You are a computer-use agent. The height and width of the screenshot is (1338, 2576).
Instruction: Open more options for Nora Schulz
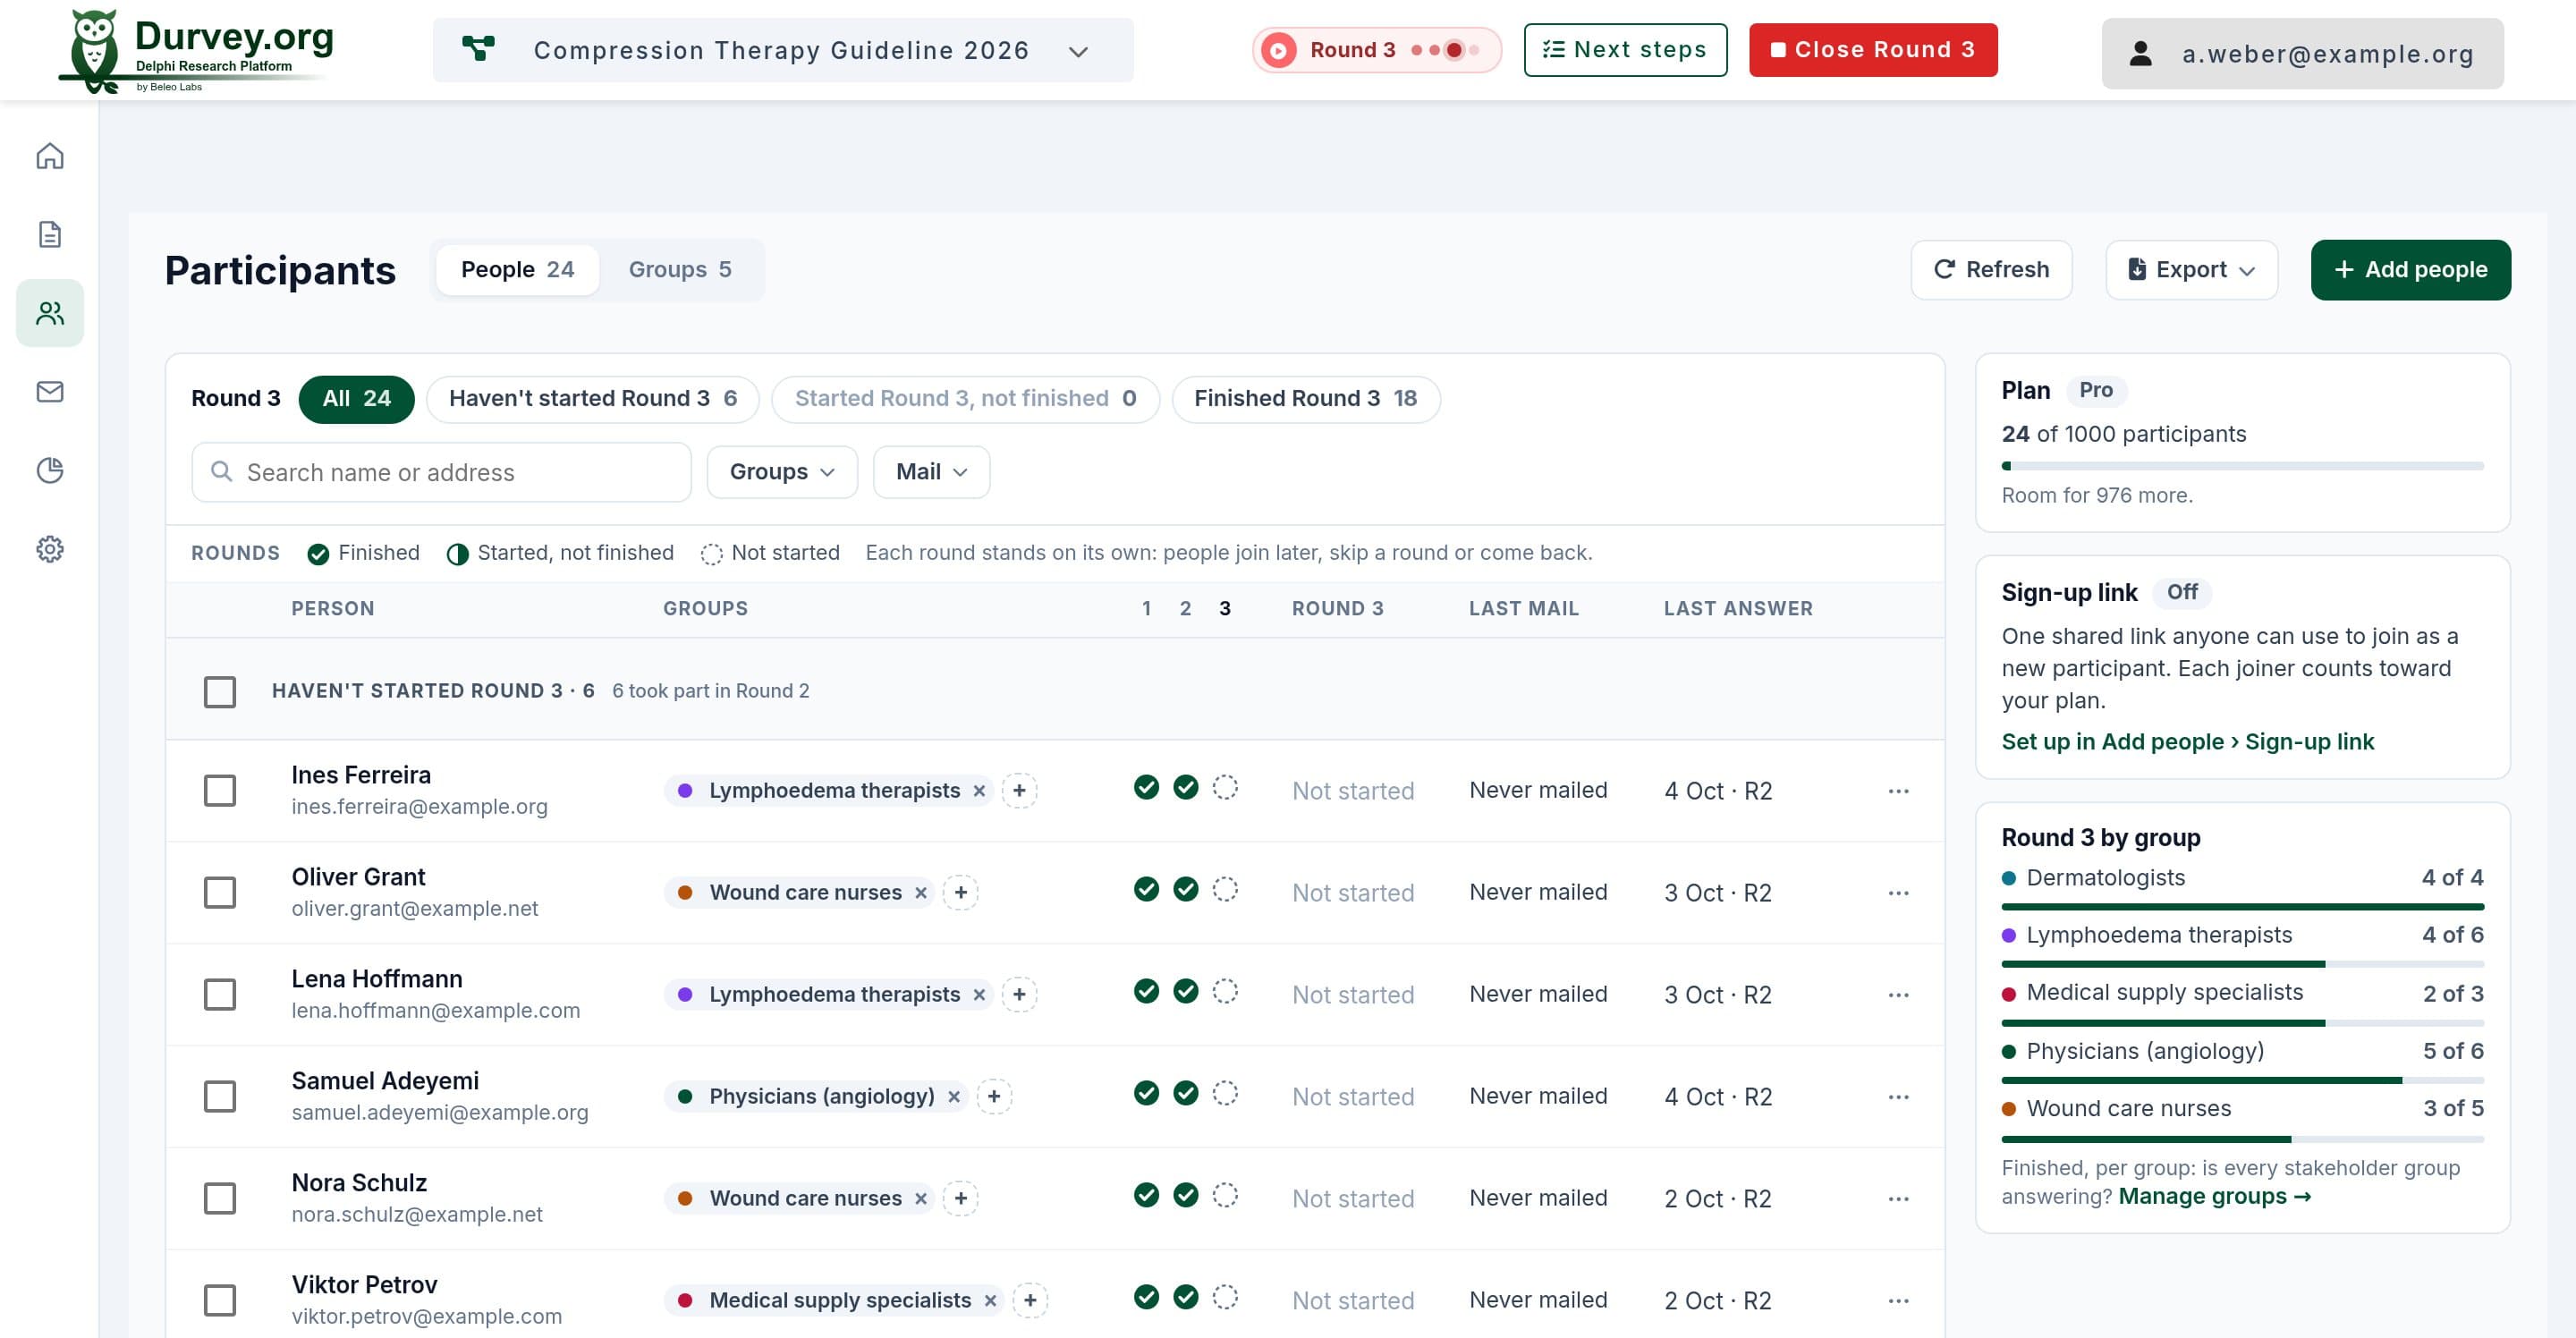coord(1898,1199)
